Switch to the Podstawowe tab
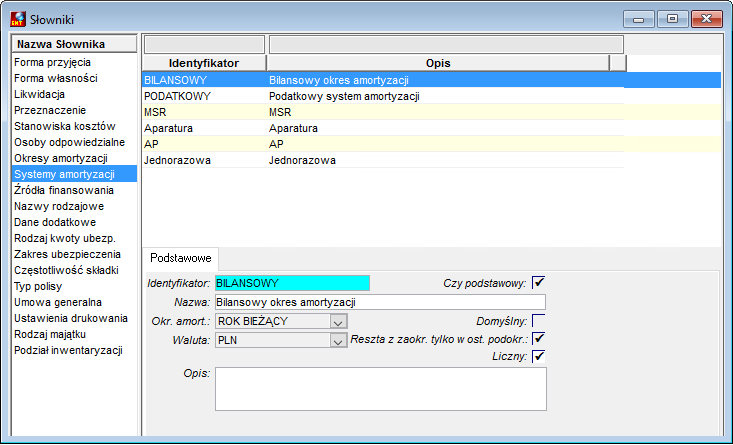The width and height of the screenshot is (733, 445). (x=180, y=258)
